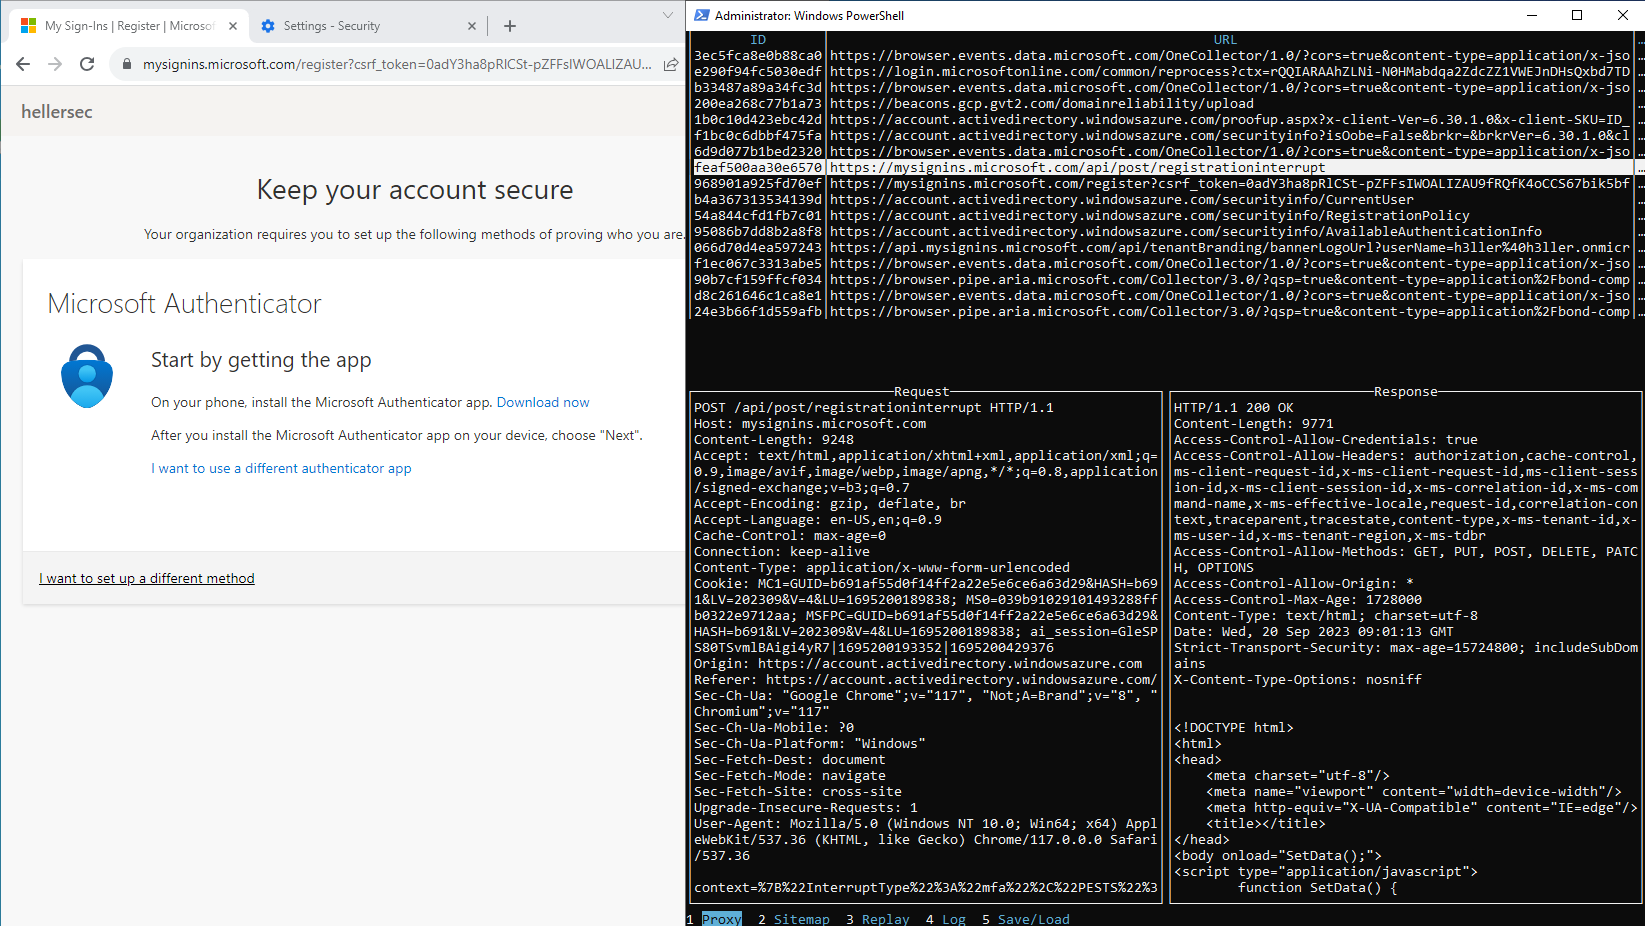Click the mysignins address bar URL
1645x926 pixels.
pos(397,64)
